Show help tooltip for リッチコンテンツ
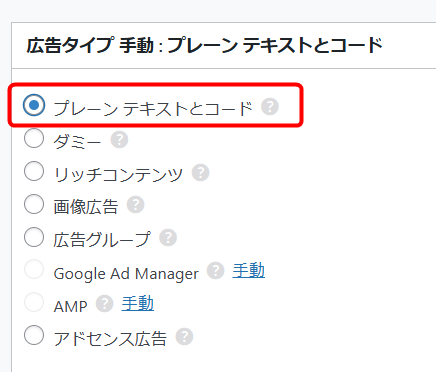The width and height of the screenshot is (436, 372). [200, 172]
